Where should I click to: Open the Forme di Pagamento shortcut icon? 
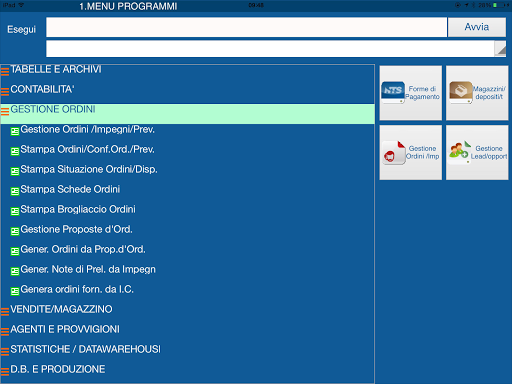point(393,92)
